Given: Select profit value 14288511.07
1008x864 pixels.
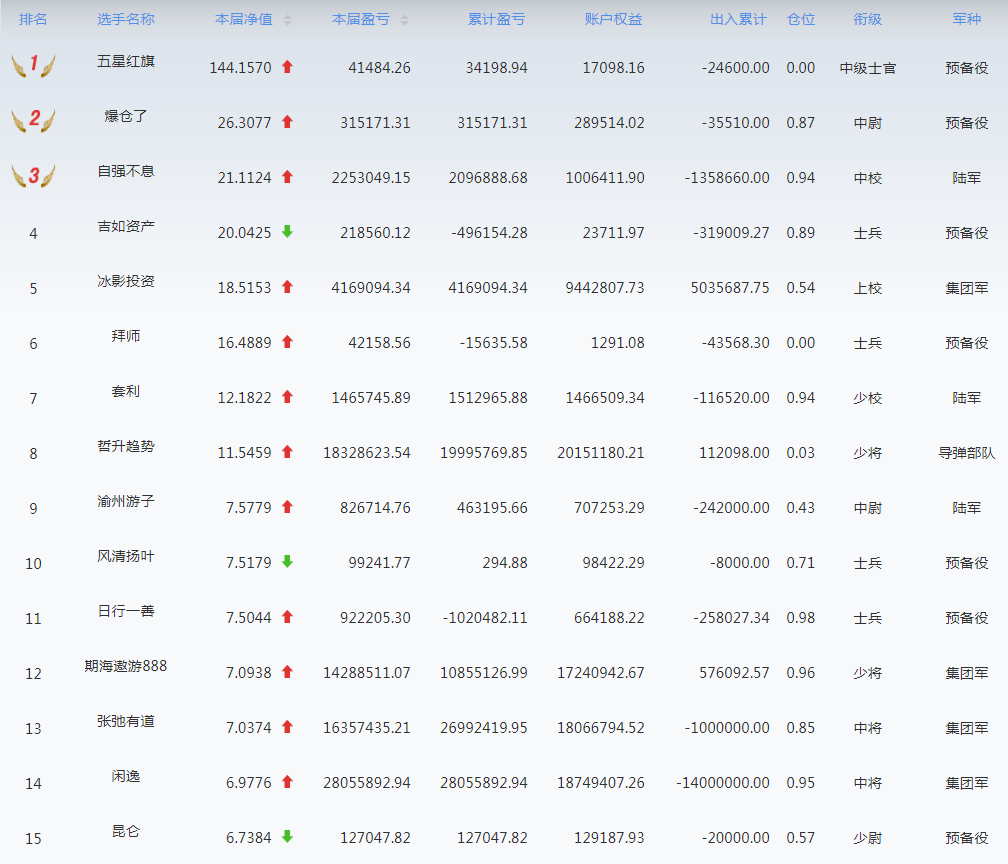Looking at the screenshot, I should [x=366, y=672].
